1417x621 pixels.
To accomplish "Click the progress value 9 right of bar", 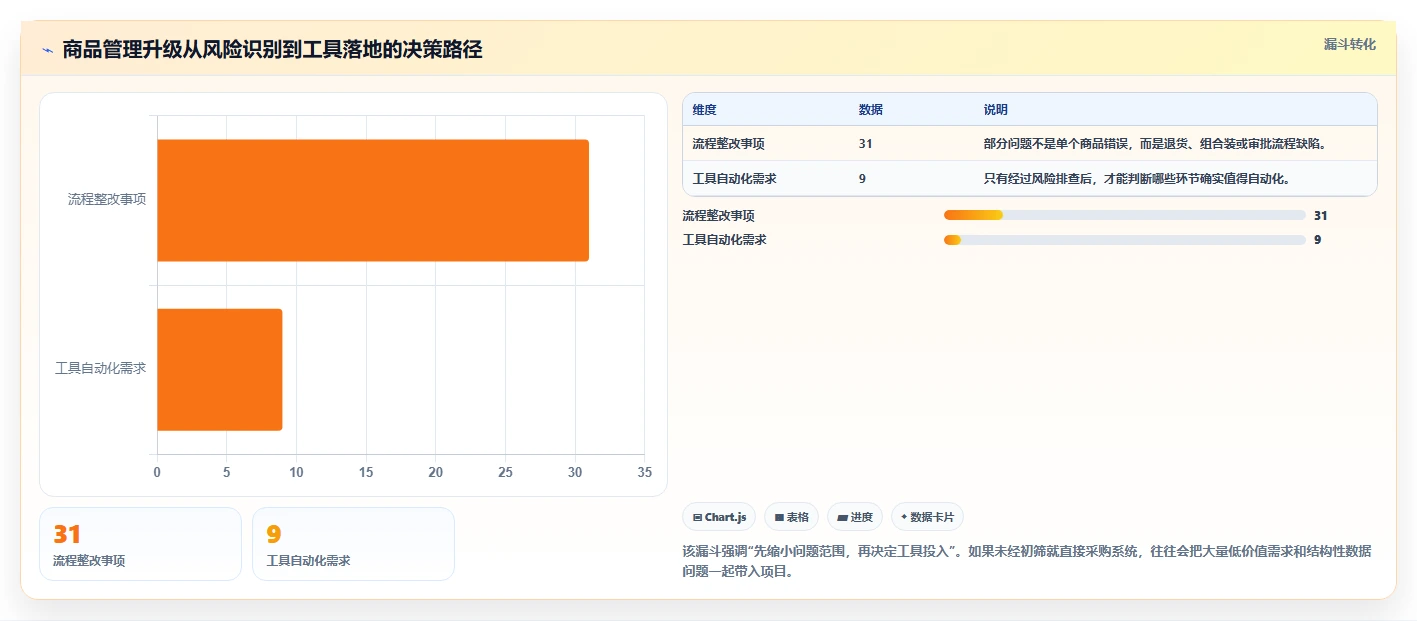I will [x=1317, y=240].
